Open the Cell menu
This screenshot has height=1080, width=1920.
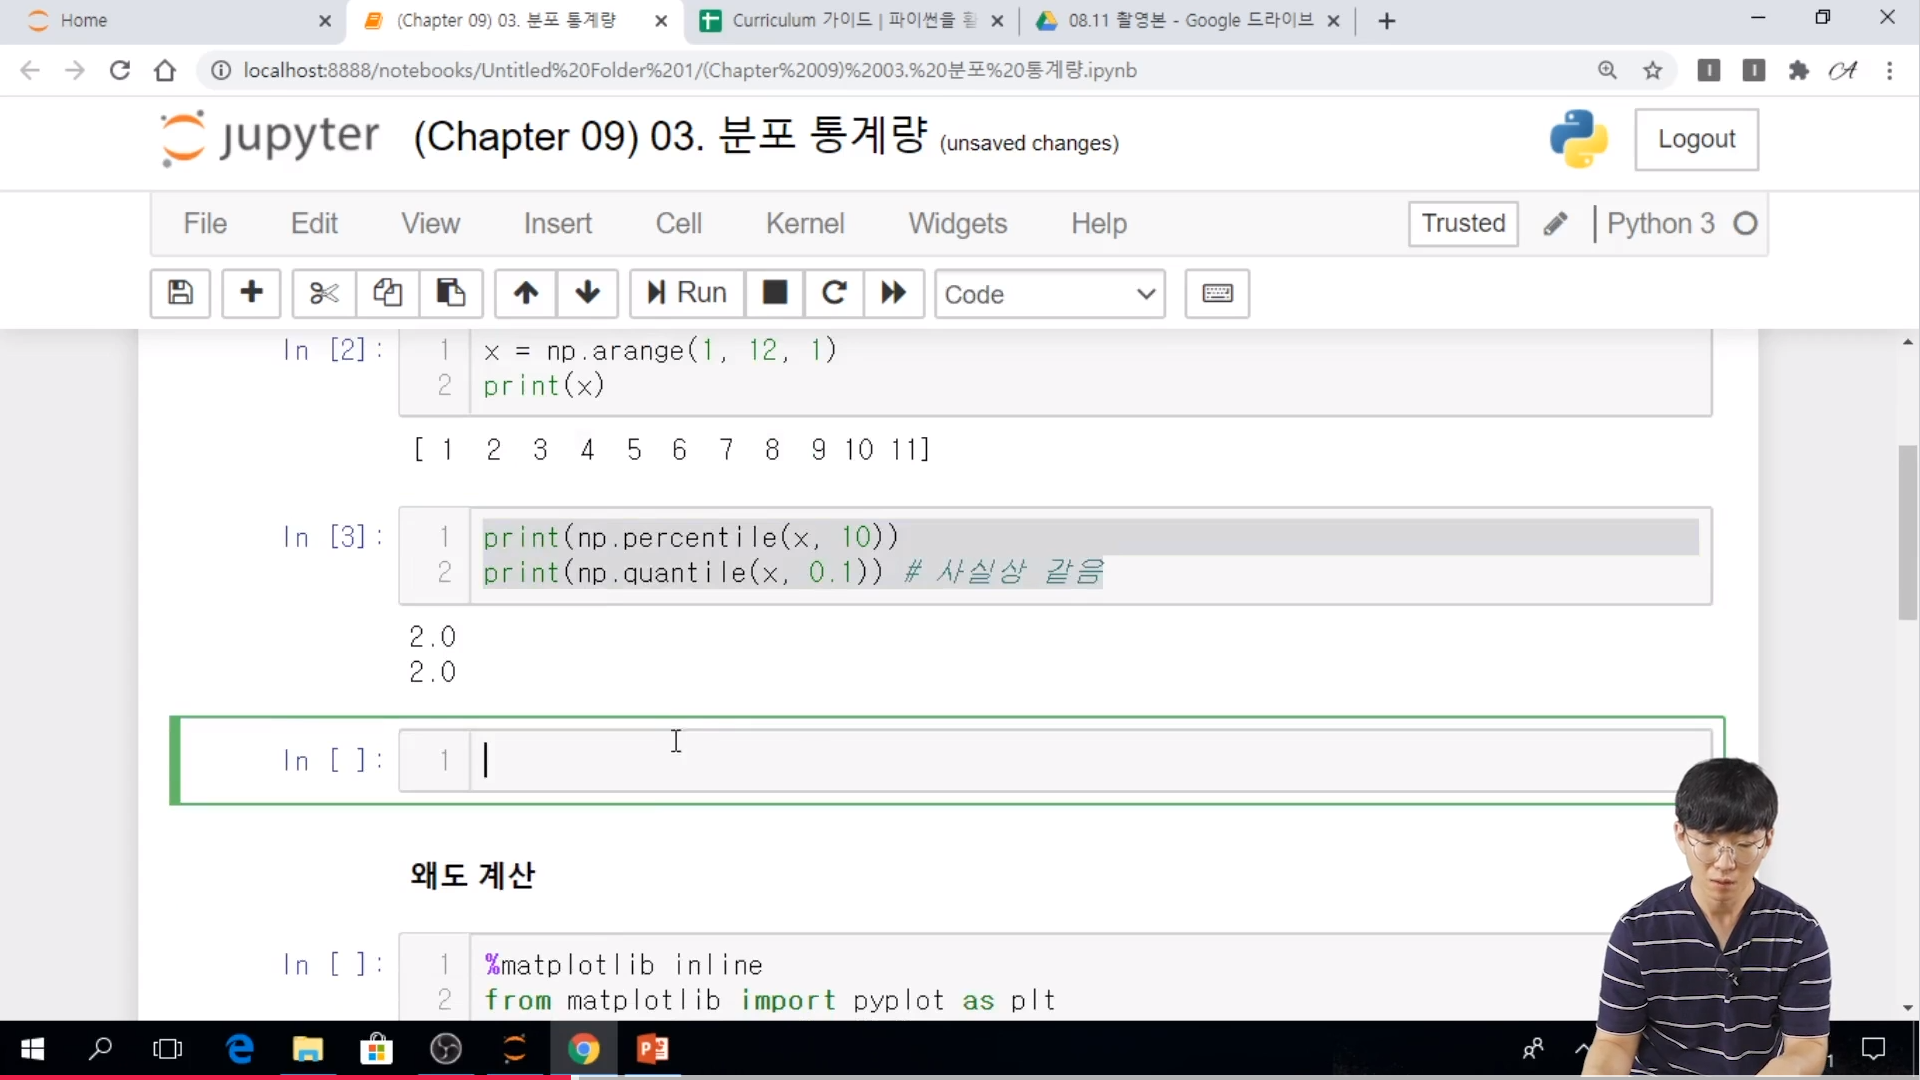[678, 223]
